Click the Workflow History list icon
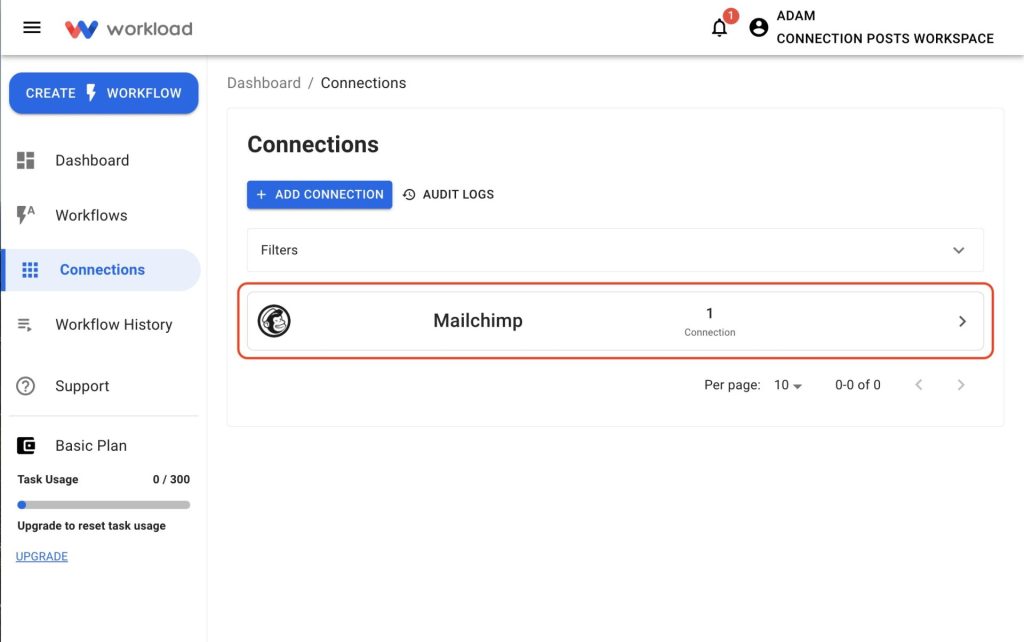Viewport: 1024px width, 642px height. coord(25,325)
